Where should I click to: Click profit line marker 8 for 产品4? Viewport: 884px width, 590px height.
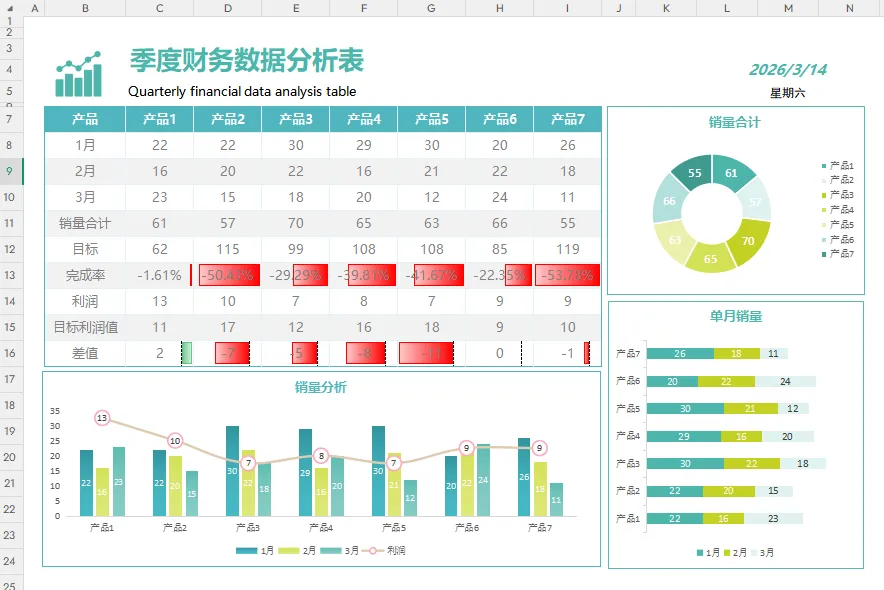pyautogui.click(x=321, y=456)
